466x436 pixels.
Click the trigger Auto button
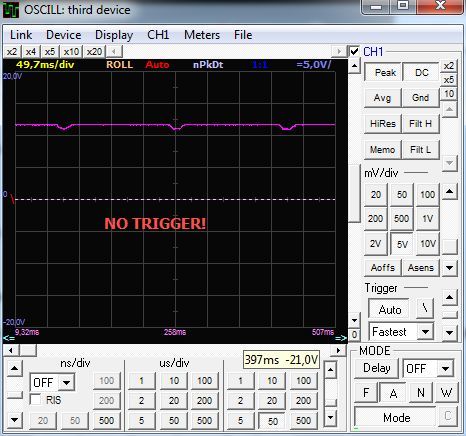point(389,310)
